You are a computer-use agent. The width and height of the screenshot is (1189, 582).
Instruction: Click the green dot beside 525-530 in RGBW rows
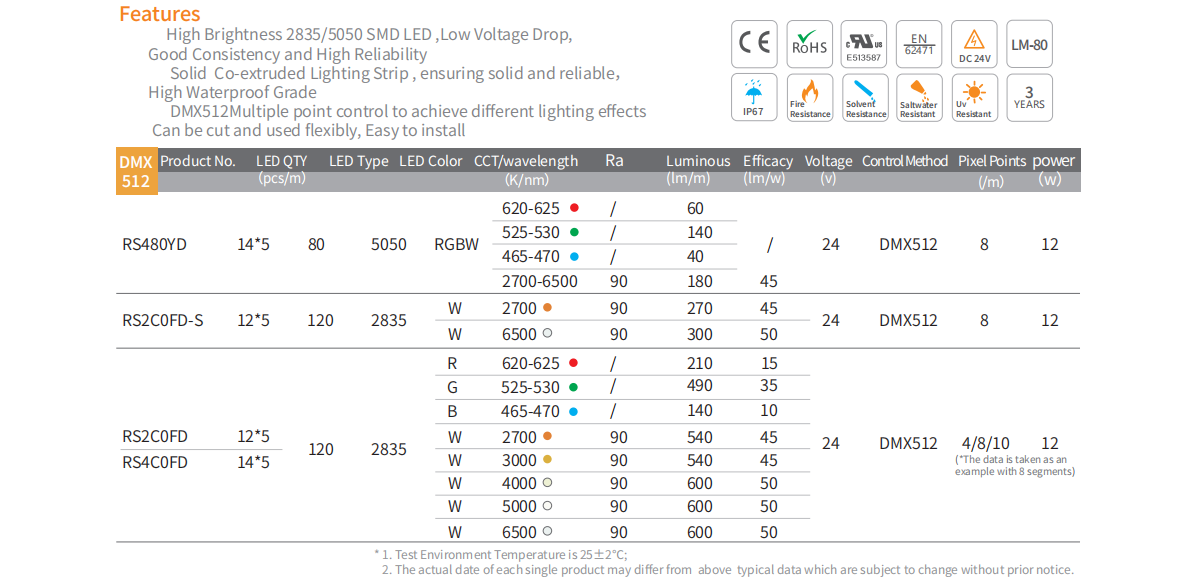tap(575, 233)
